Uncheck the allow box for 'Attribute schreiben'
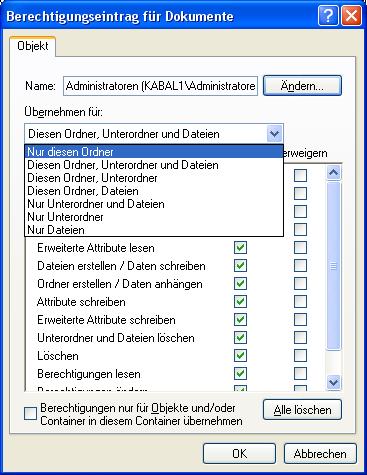 tap(240, 302)
